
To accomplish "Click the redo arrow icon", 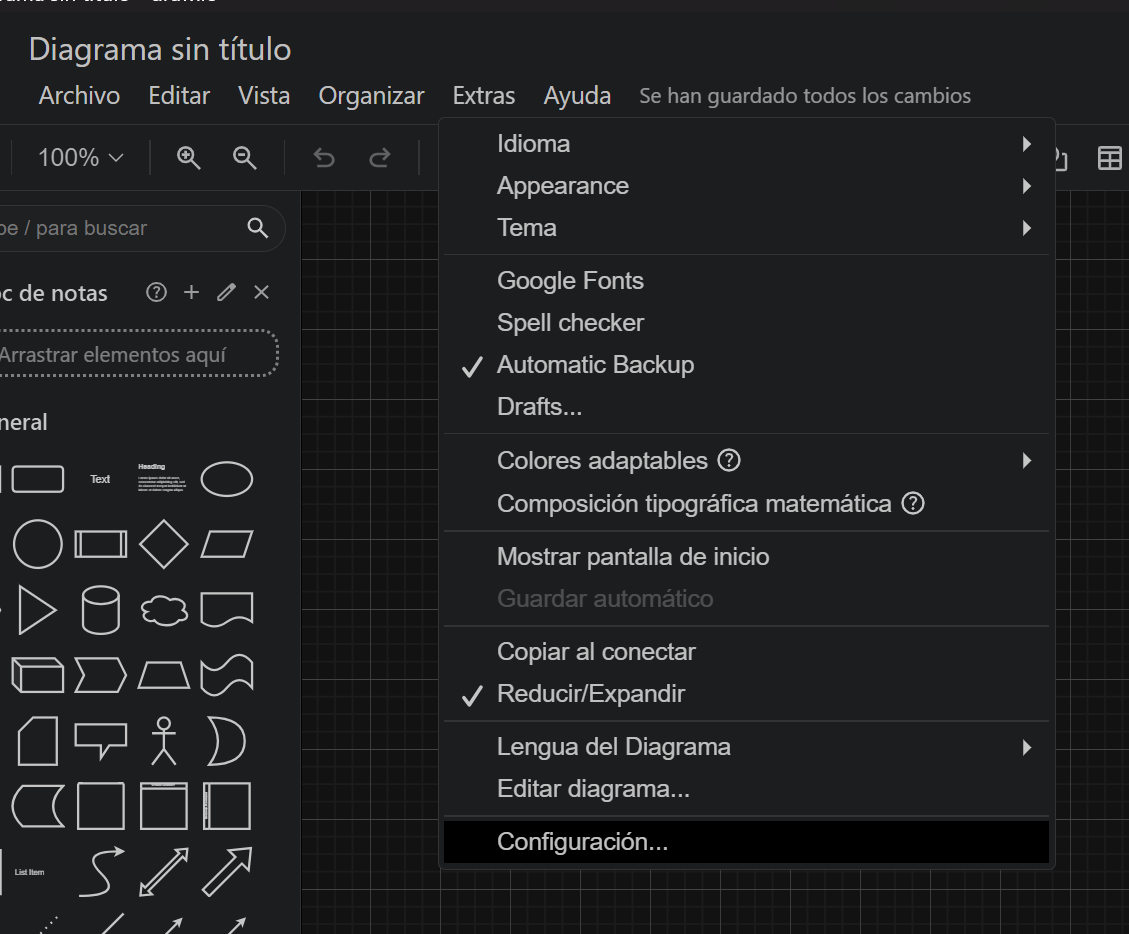I will tap(379, 157).
